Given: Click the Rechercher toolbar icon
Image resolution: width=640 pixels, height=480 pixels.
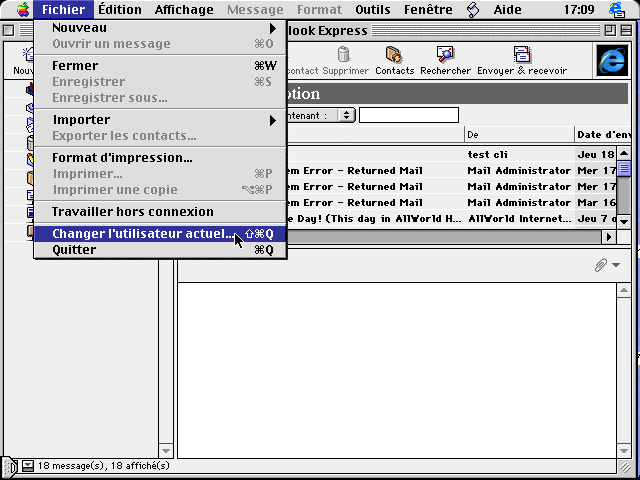Looking at the screenshot, I should point(445,54).
